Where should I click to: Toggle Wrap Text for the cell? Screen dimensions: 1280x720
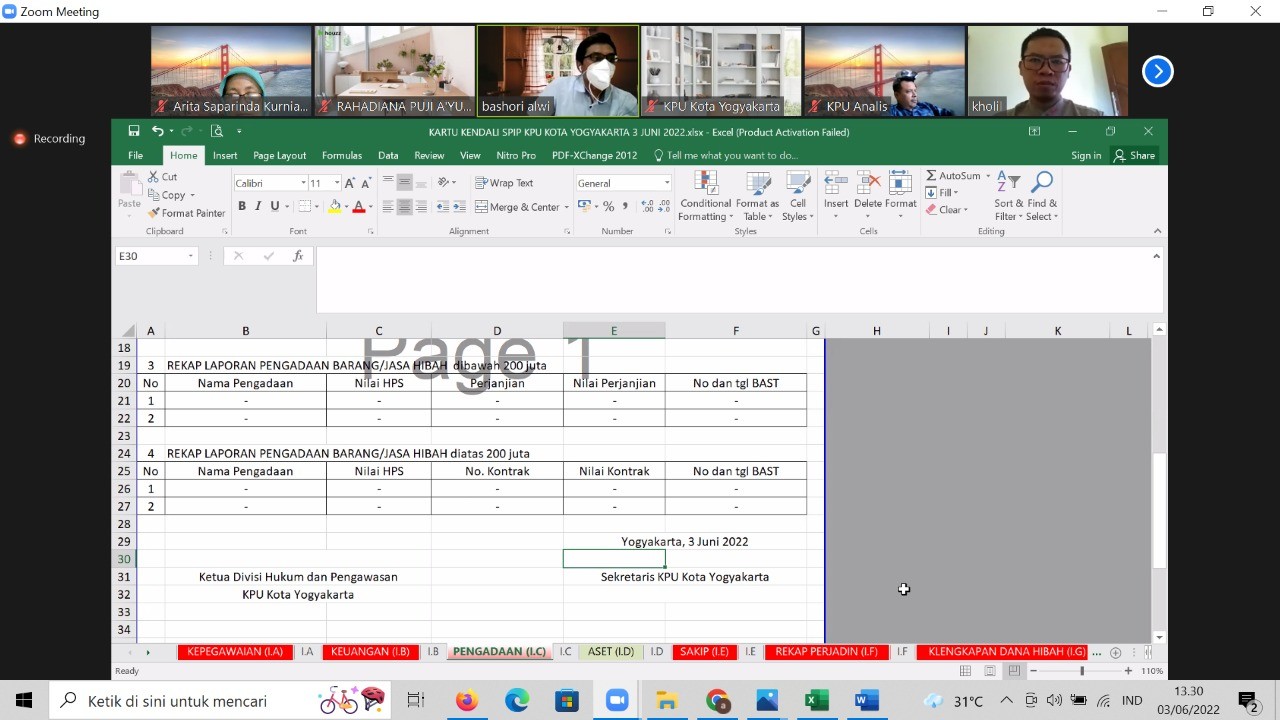click(x=504, y=183)
